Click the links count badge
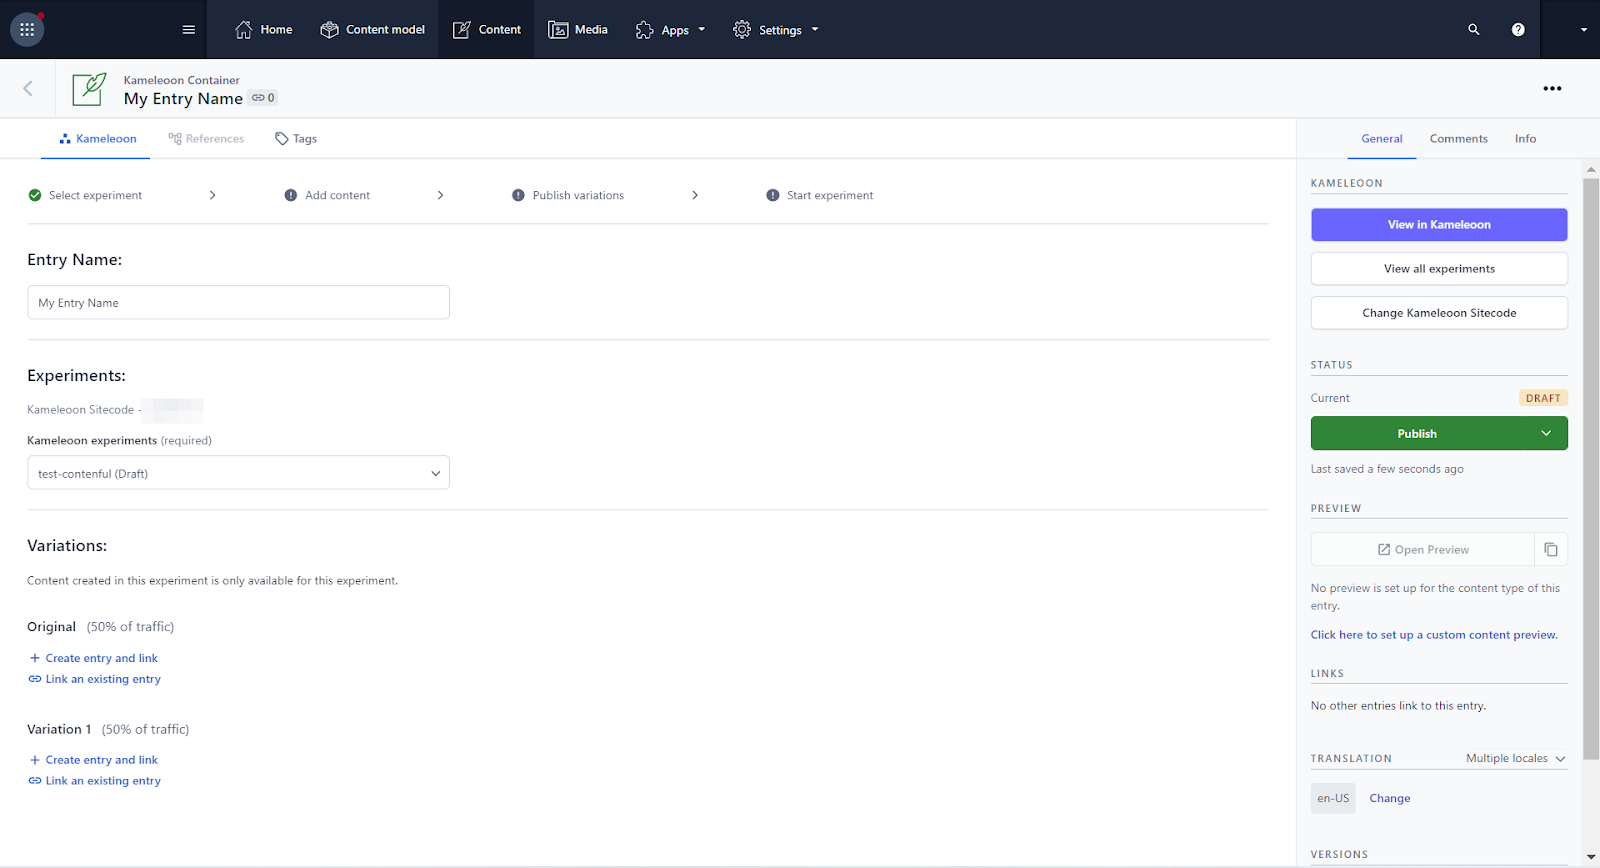 (263, 98)
